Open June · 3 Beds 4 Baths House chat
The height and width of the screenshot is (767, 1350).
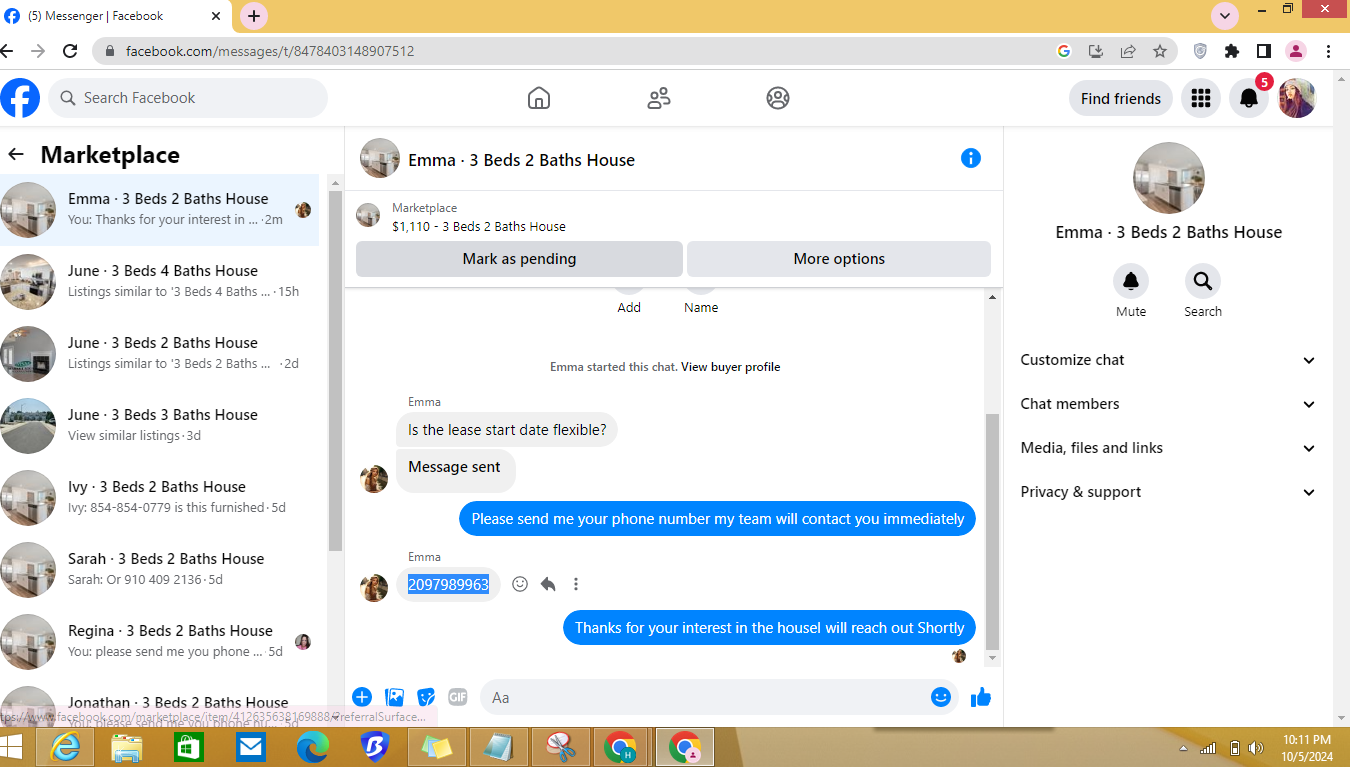point(160,282)
